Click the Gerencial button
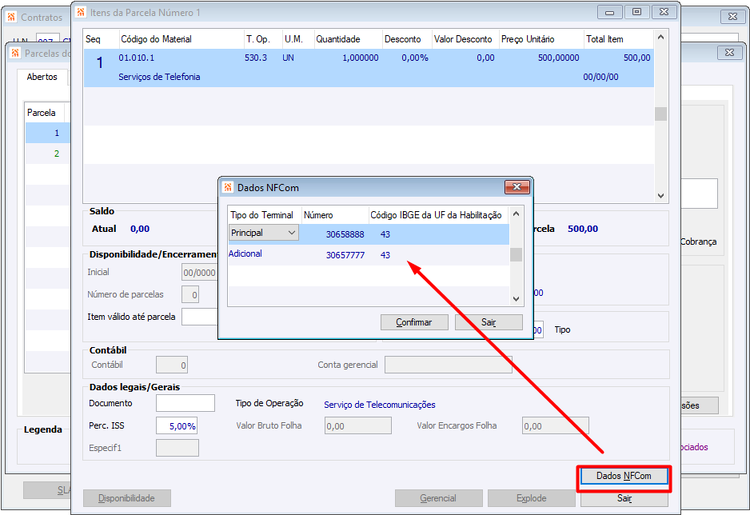750x515 pixels. click(x=438, y=498)
